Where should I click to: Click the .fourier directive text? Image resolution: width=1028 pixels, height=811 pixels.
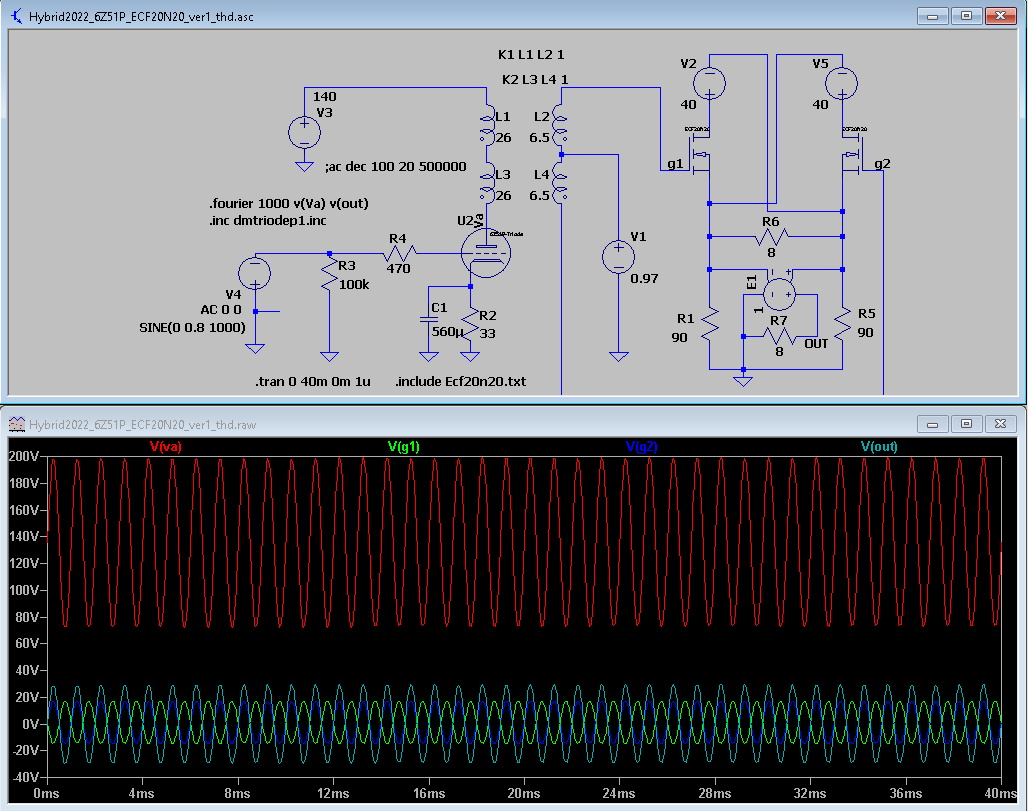click(289, 203)
